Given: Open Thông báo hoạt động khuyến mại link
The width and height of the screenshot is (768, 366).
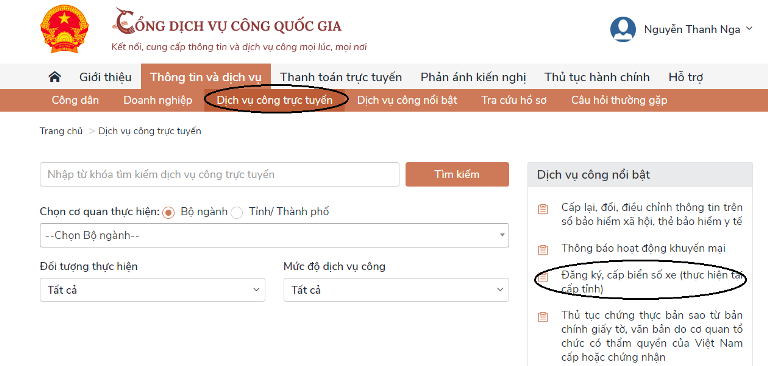Looking at the screenshot, I should click(x=643, y=248).
